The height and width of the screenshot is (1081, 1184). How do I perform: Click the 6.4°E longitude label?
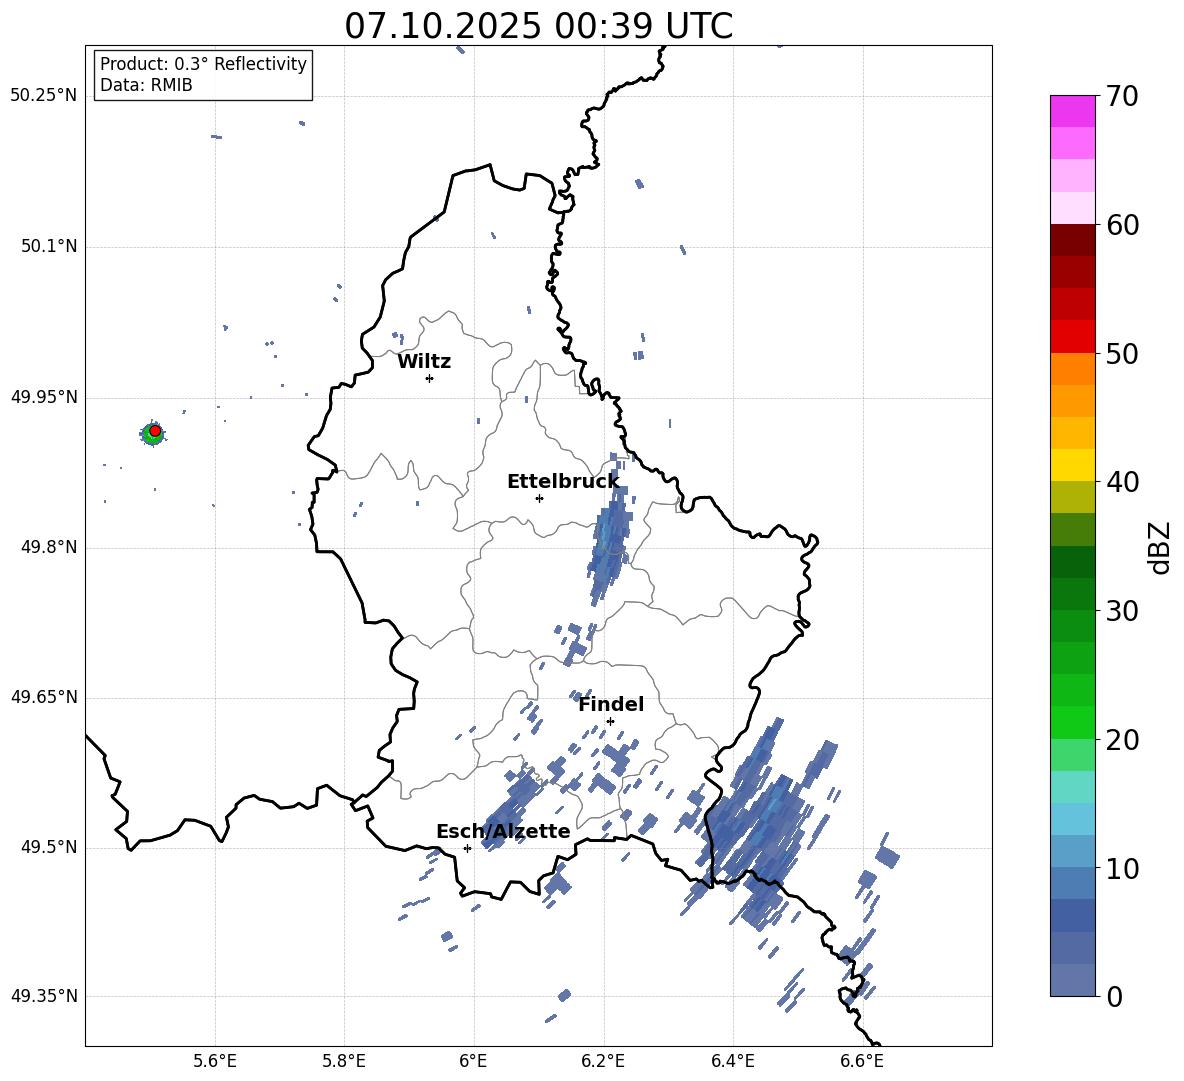point(732,1061)
